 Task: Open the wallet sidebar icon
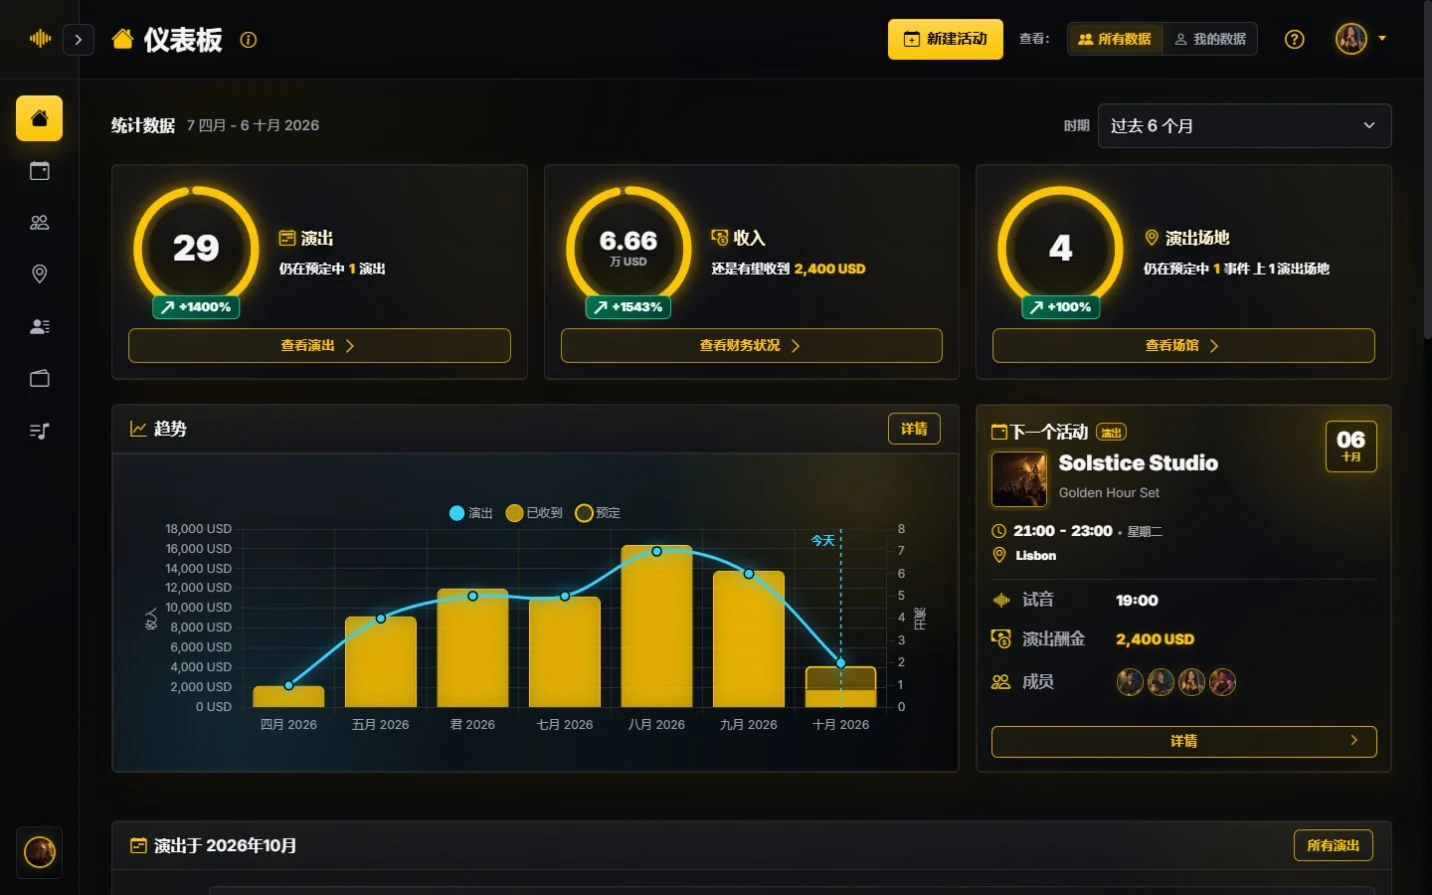pos(39,378)
